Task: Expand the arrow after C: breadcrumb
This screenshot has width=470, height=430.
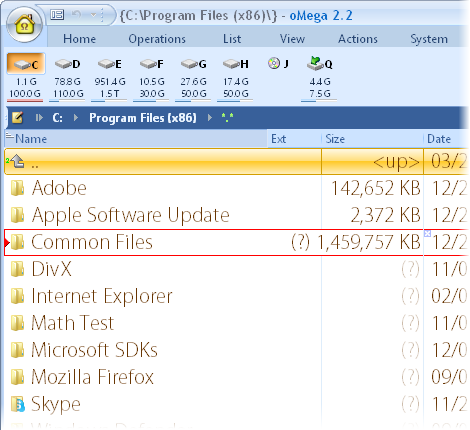Action: pyautogui.click(x=76, y=118)
